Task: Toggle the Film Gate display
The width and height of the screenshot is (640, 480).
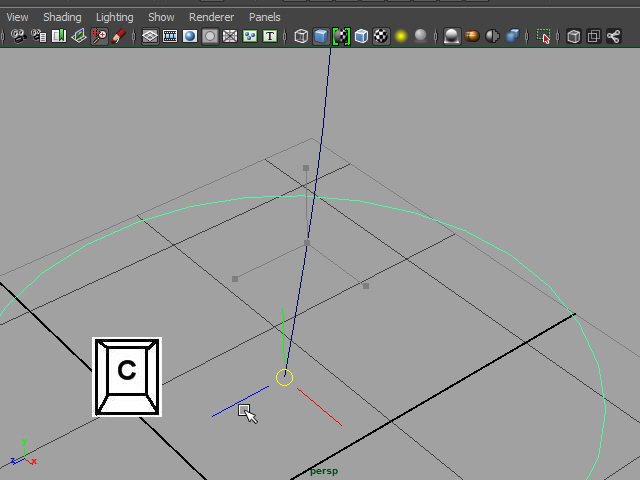Action: (170, 36)
